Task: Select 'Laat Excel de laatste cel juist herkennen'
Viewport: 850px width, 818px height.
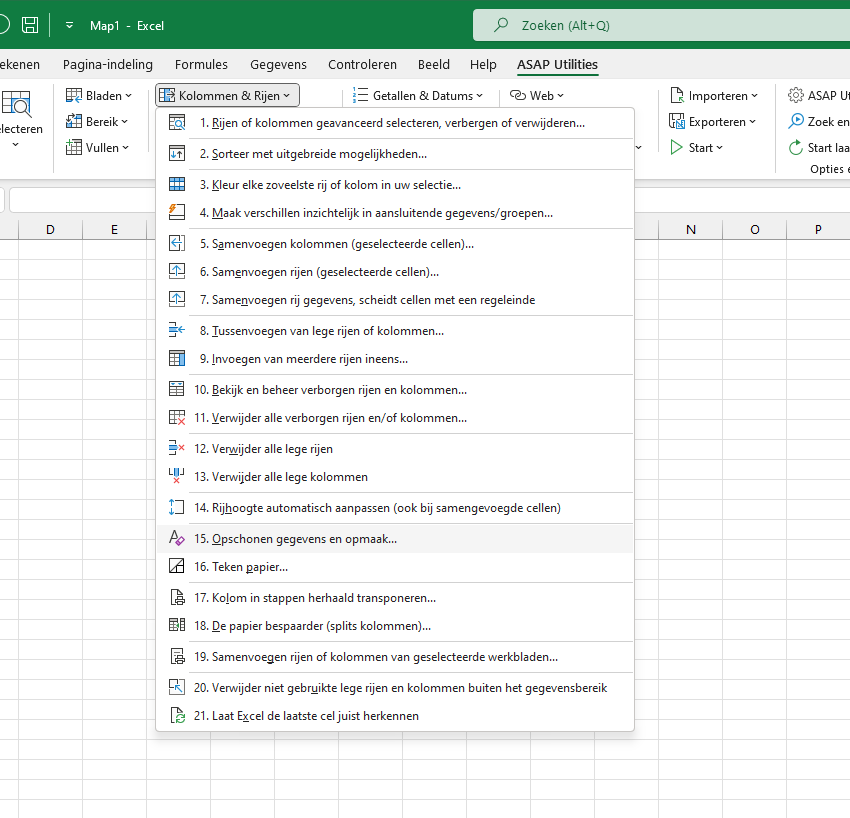Action: (x=315, y=716)
